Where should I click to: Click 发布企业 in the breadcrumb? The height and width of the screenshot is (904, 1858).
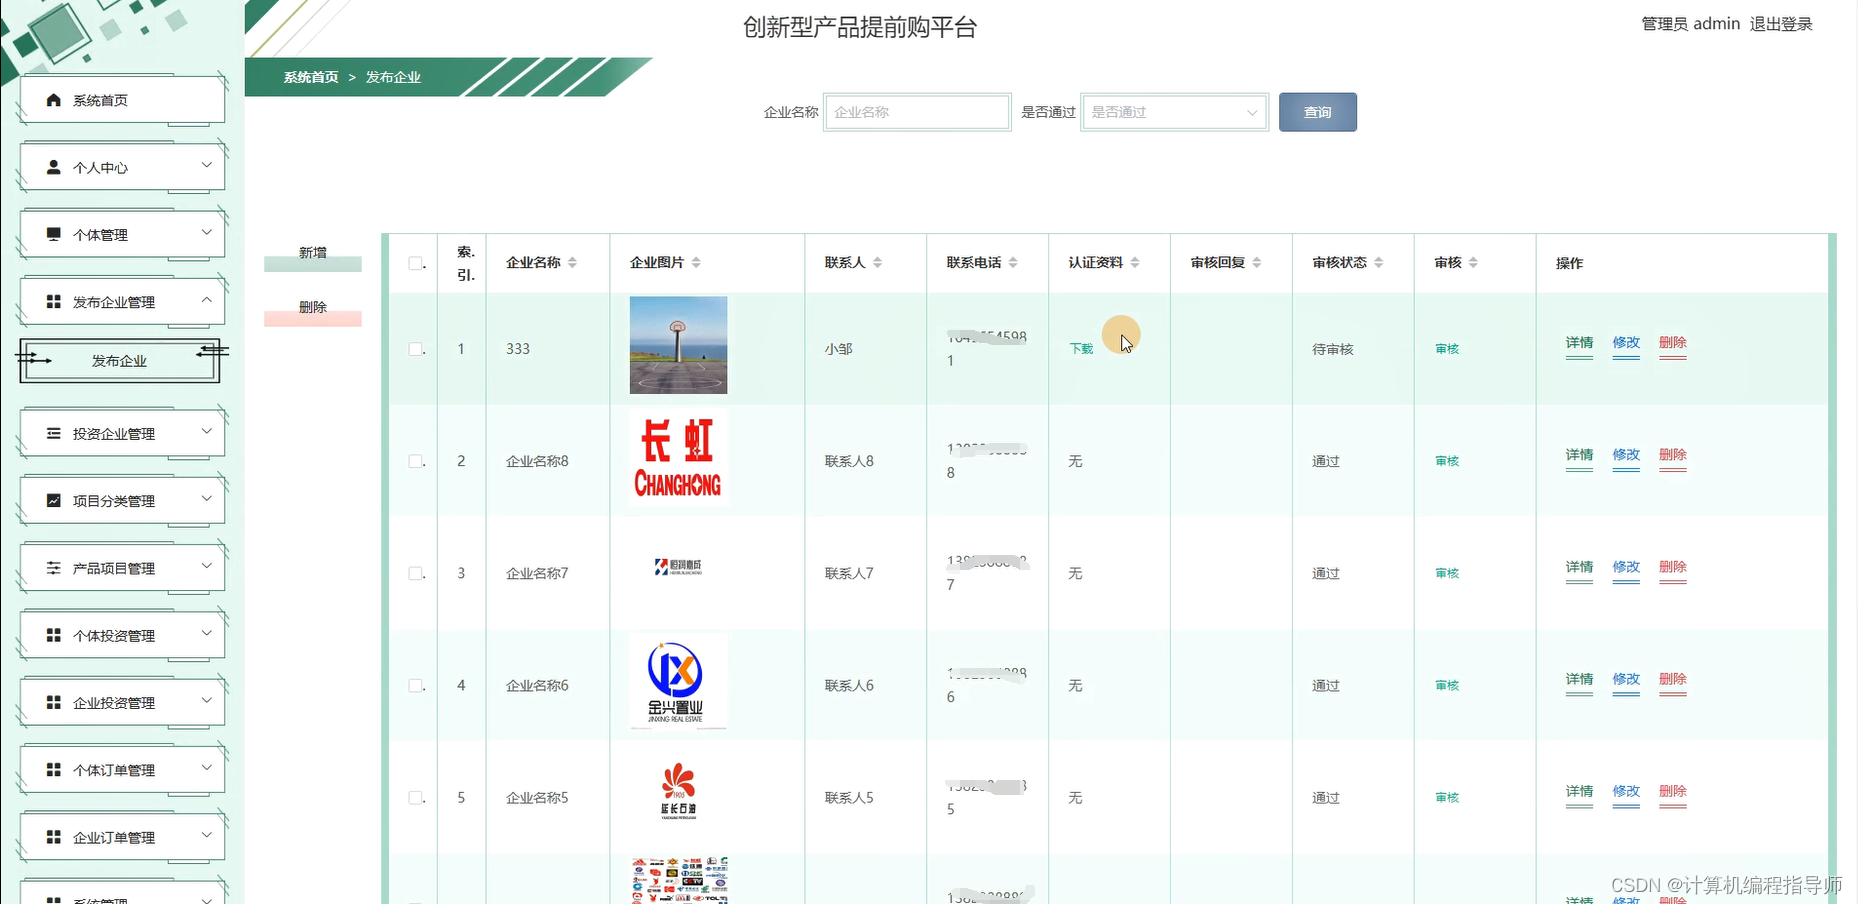point(393,77)
